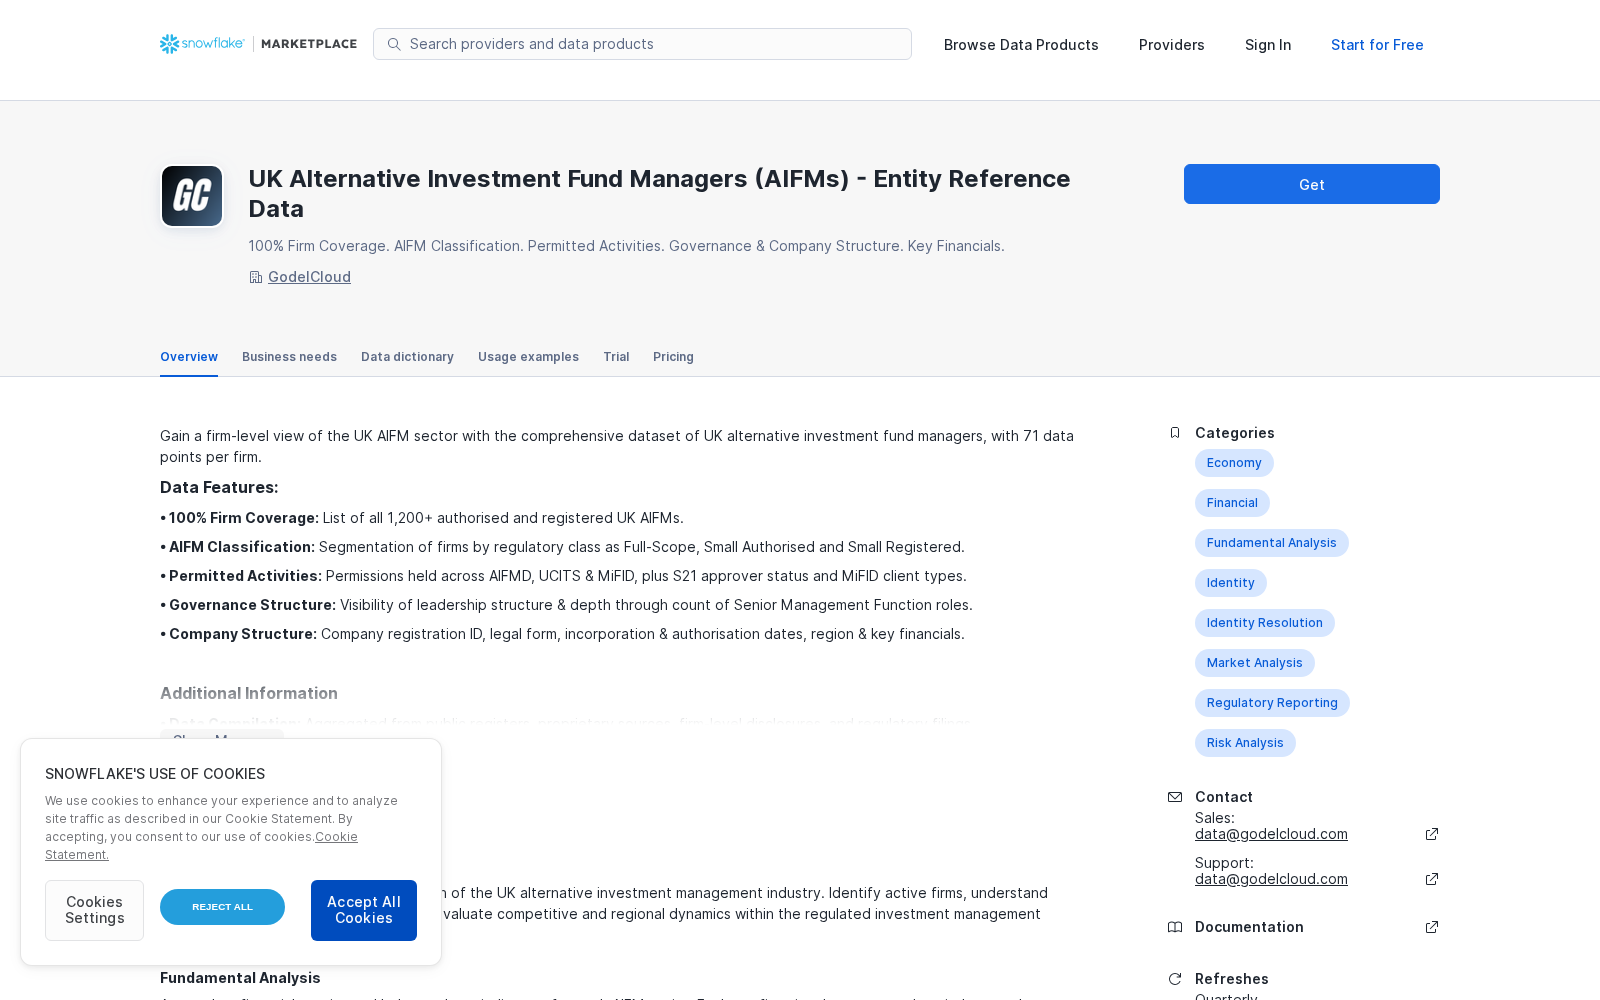Click the Documentation book icon

click(x=1175, y=927)
